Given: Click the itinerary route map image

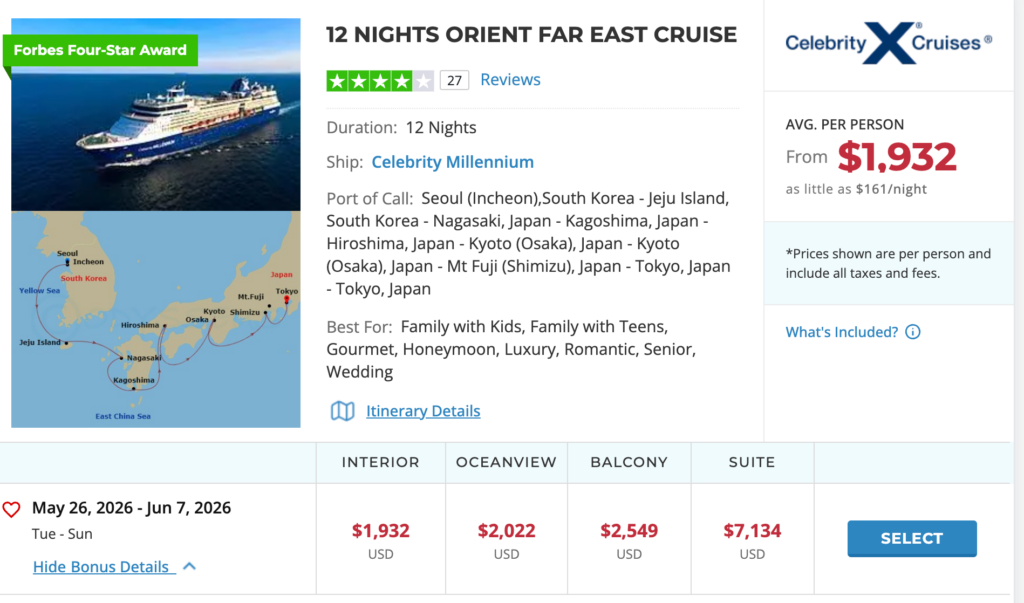Looking at the screenshot, I should (x=156, y=319).
